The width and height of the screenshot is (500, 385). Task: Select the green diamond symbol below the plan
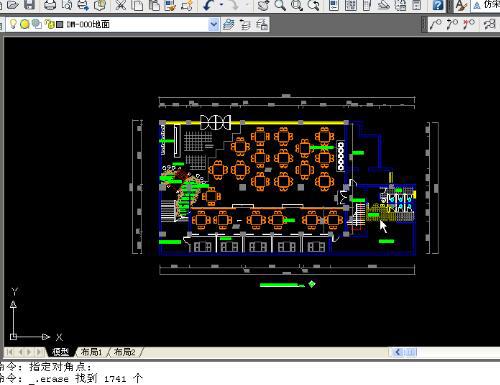[x=312, y=284]
